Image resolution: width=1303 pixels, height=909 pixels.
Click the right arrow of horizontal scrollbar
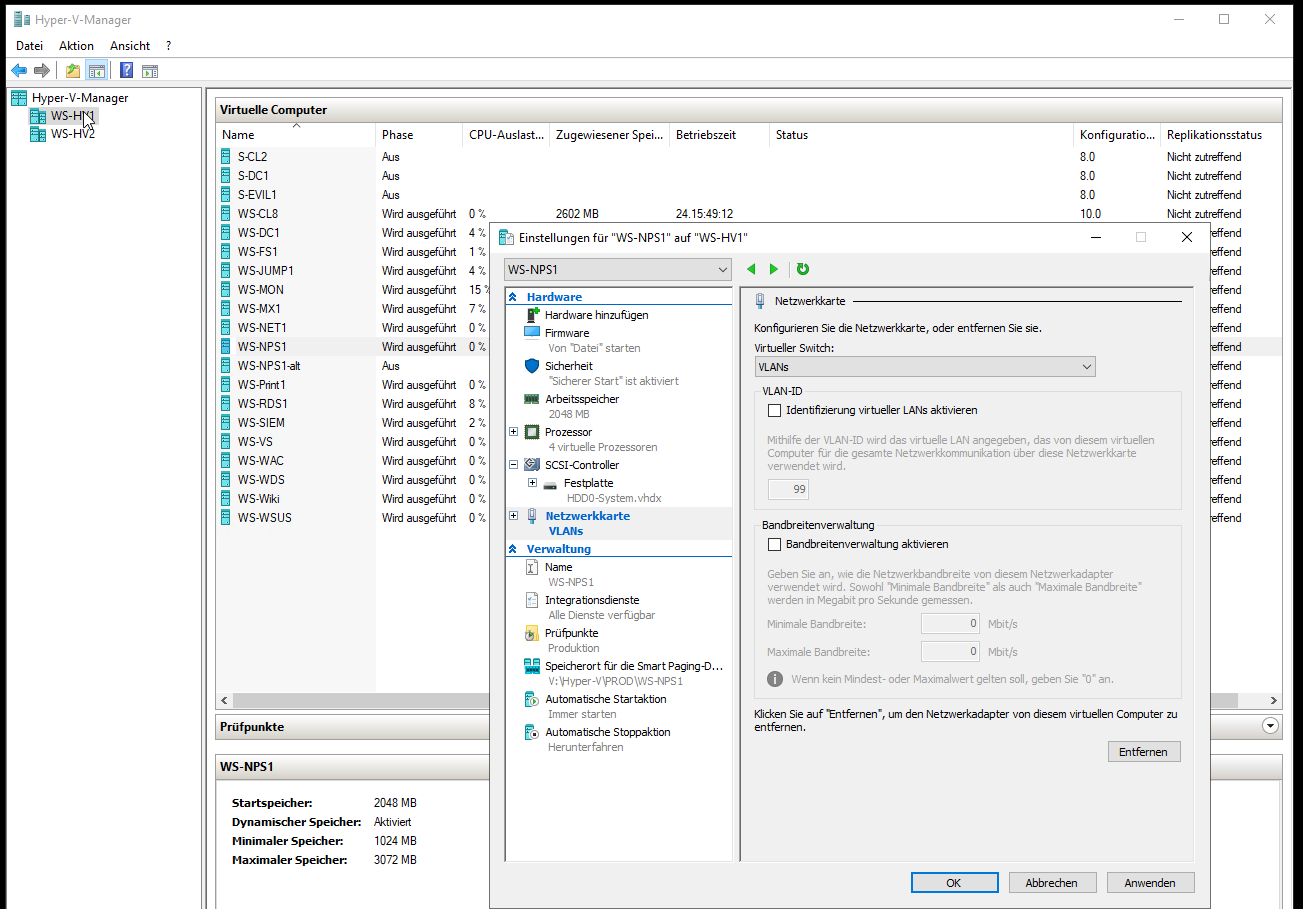pyautogui.click(x=1274, y=701)
